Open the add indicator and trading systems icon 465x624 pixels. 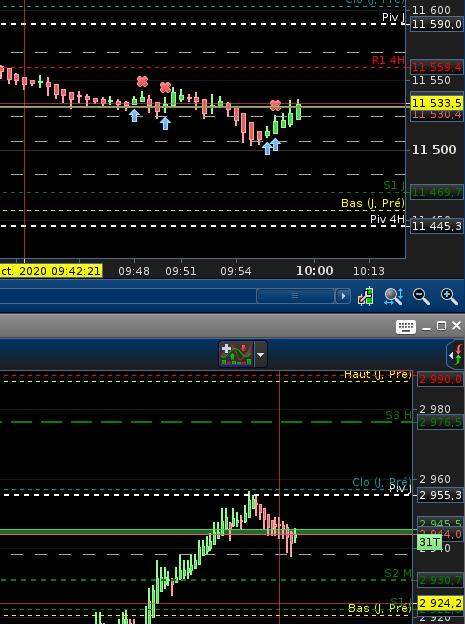236,353
